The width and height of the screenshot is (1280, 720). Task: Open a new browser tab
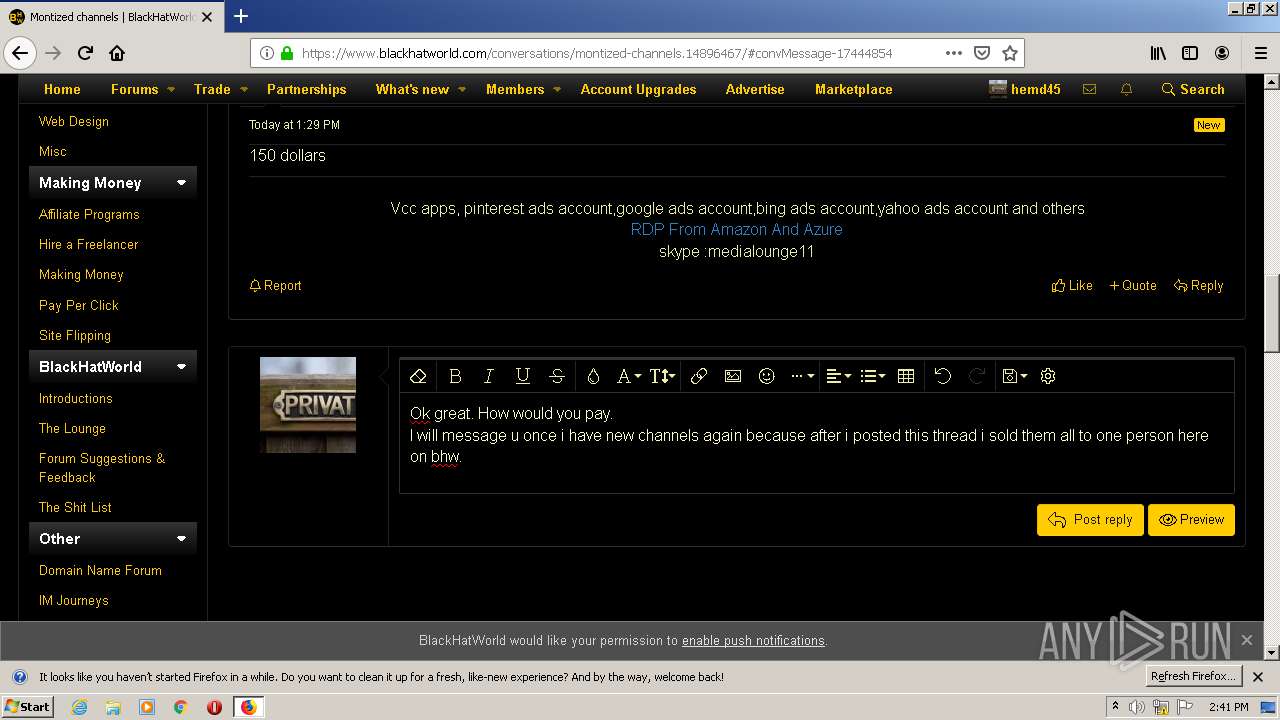(x=241, y=16)
